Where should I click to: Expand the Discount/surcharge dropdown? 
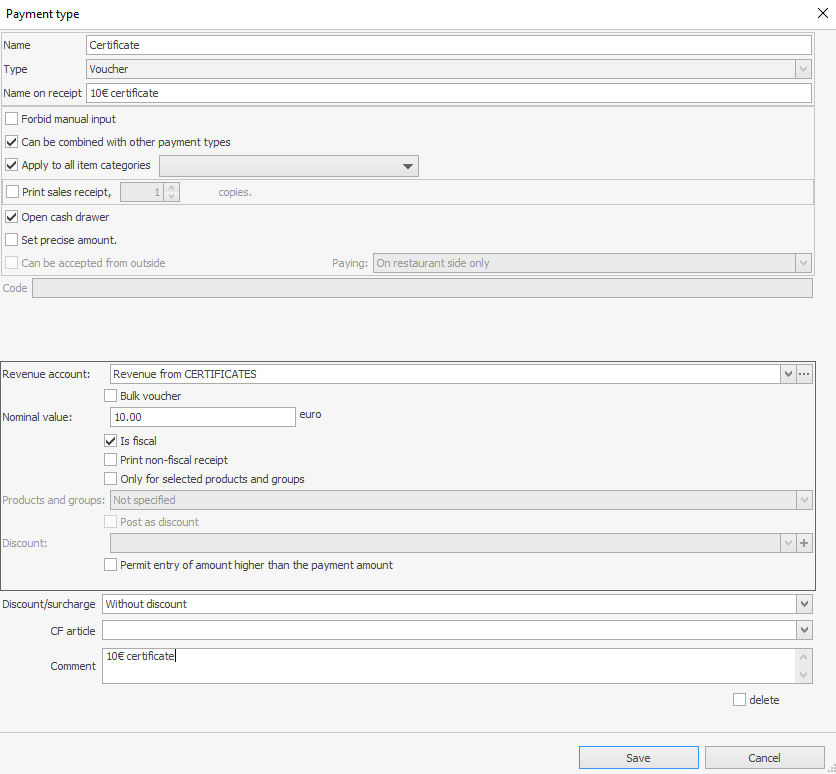coord(804,604)
